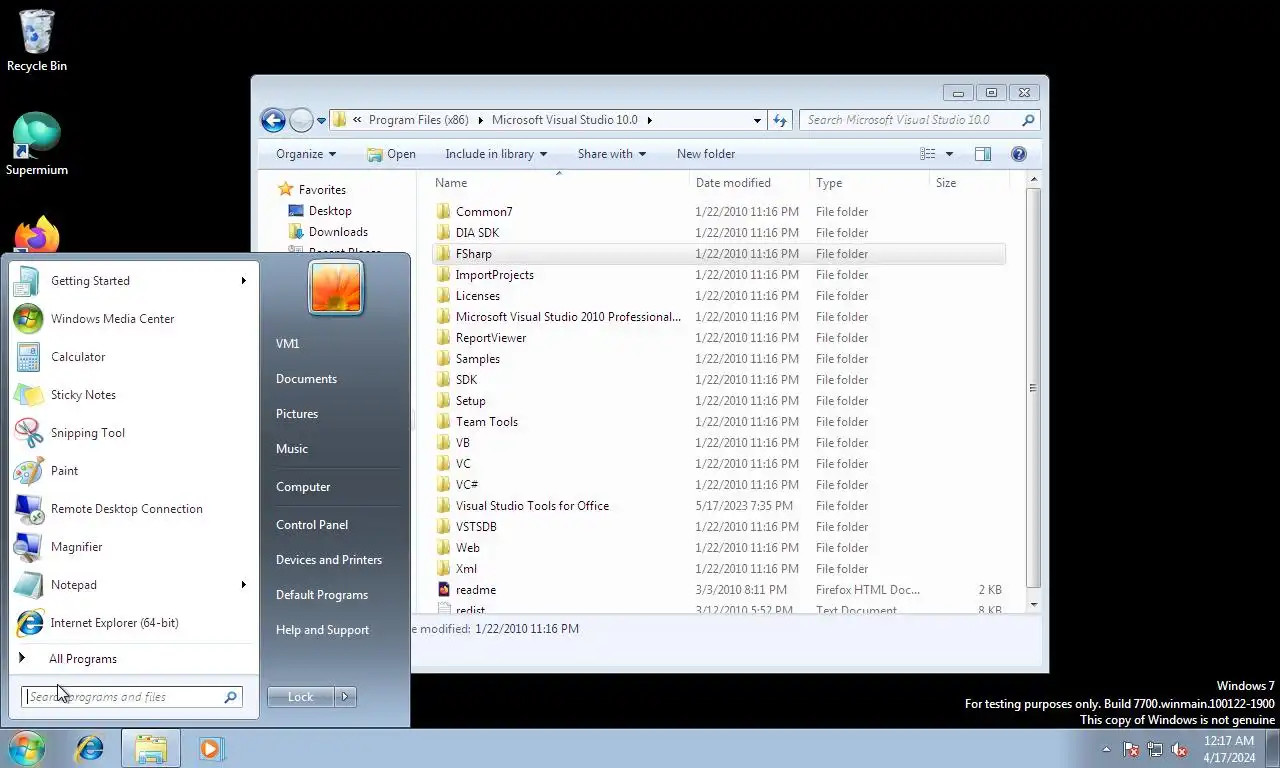Sort files by Name column header
The height and width of the screenshot is (768, 1280).
pyautogui.click(x=560, y=183)
